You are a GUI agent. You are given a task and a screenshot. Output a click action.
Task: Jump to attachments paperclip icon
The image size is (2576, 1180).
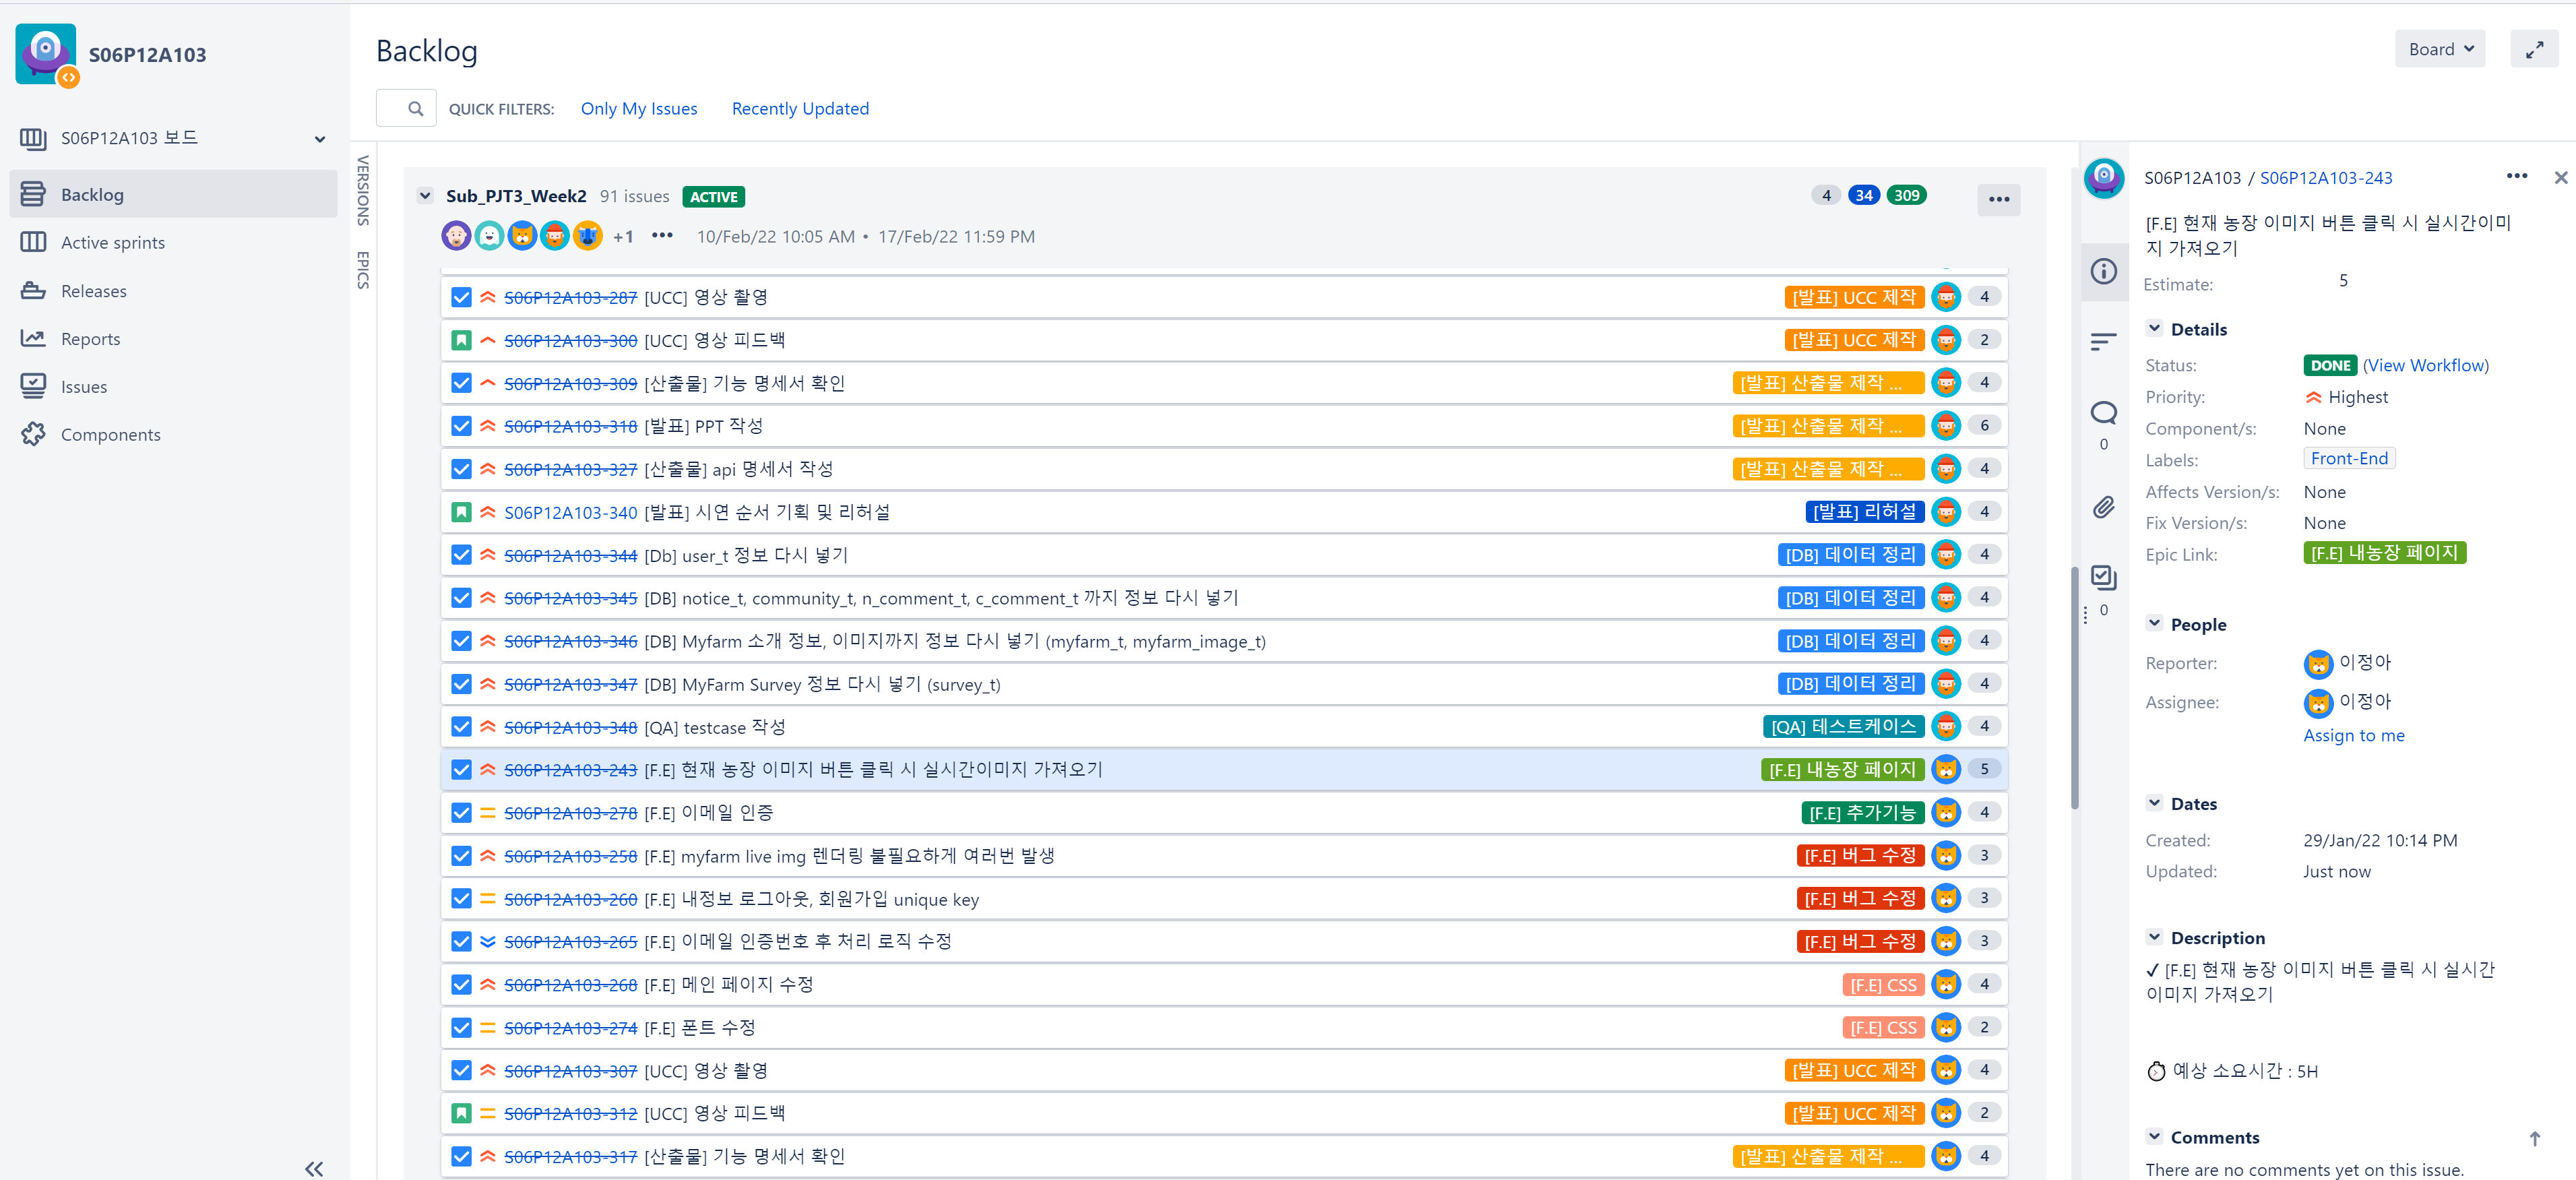pyautogui.click(x=2103, y=508)
